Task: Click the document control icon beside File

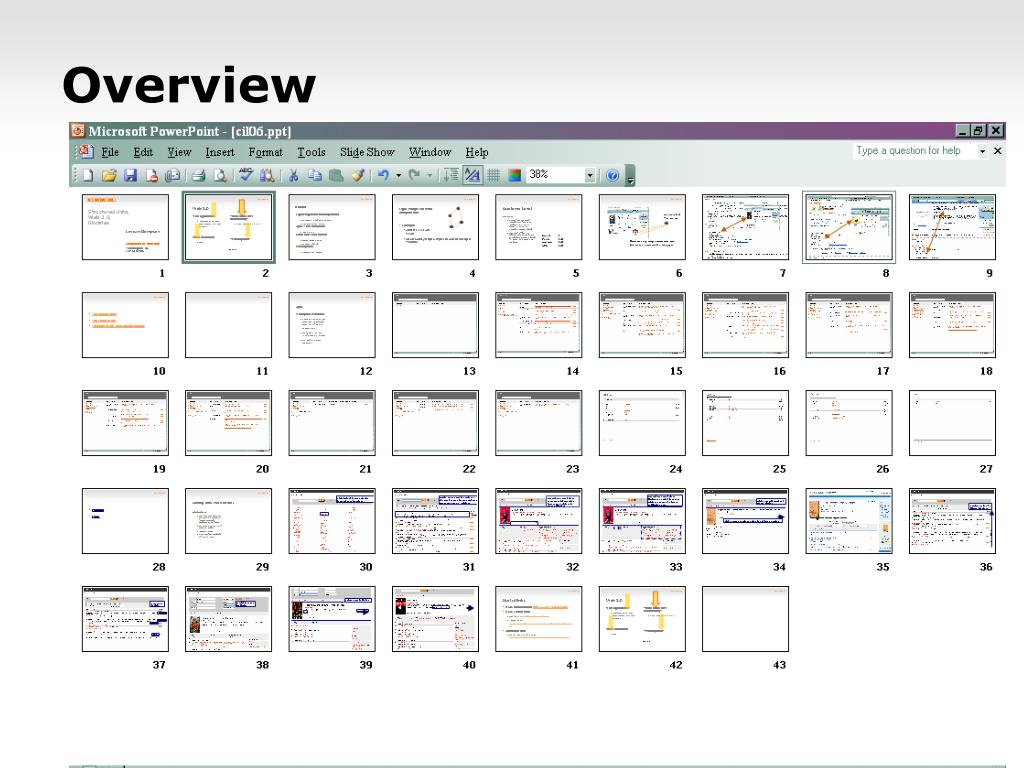Action: (85, 152)
